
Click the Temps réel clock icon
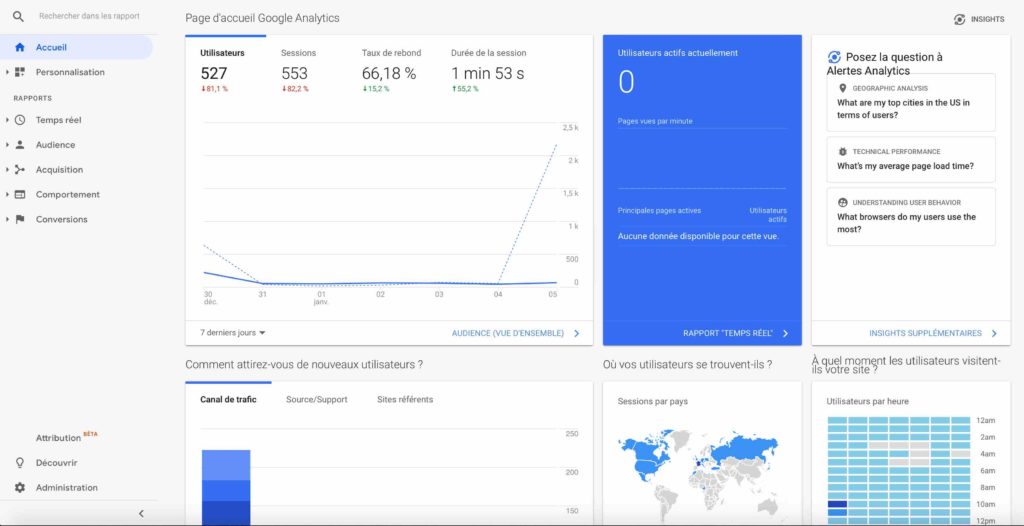20,120
